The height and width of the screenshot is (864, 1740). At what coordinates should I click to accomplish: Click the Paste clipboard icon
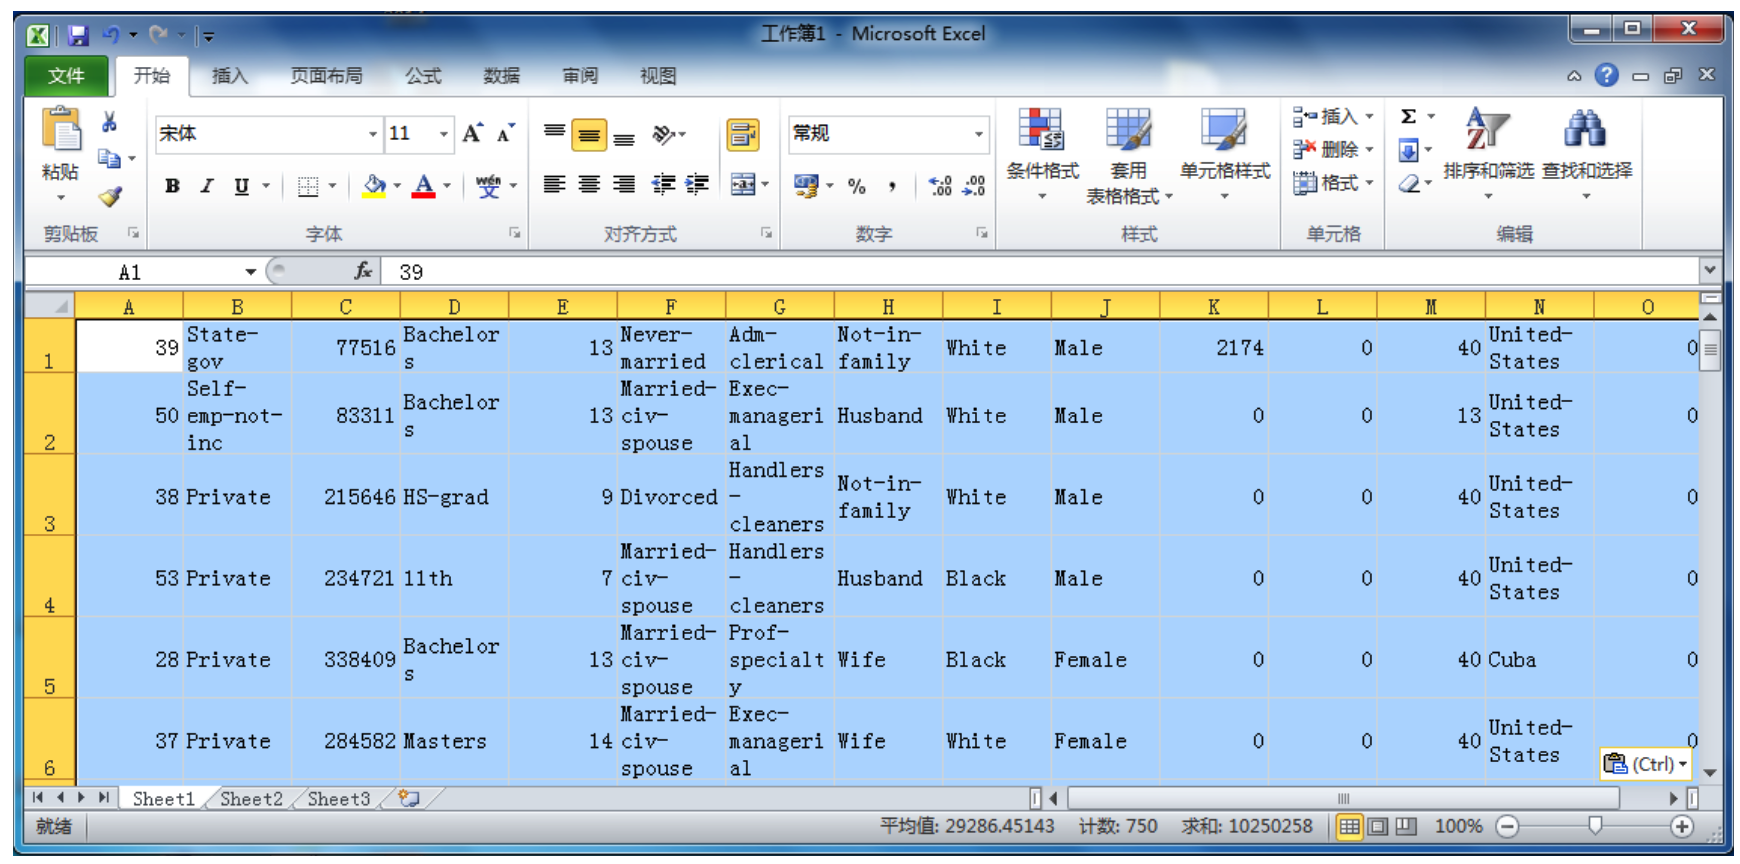pyautogui.click(x=61, y=131)
